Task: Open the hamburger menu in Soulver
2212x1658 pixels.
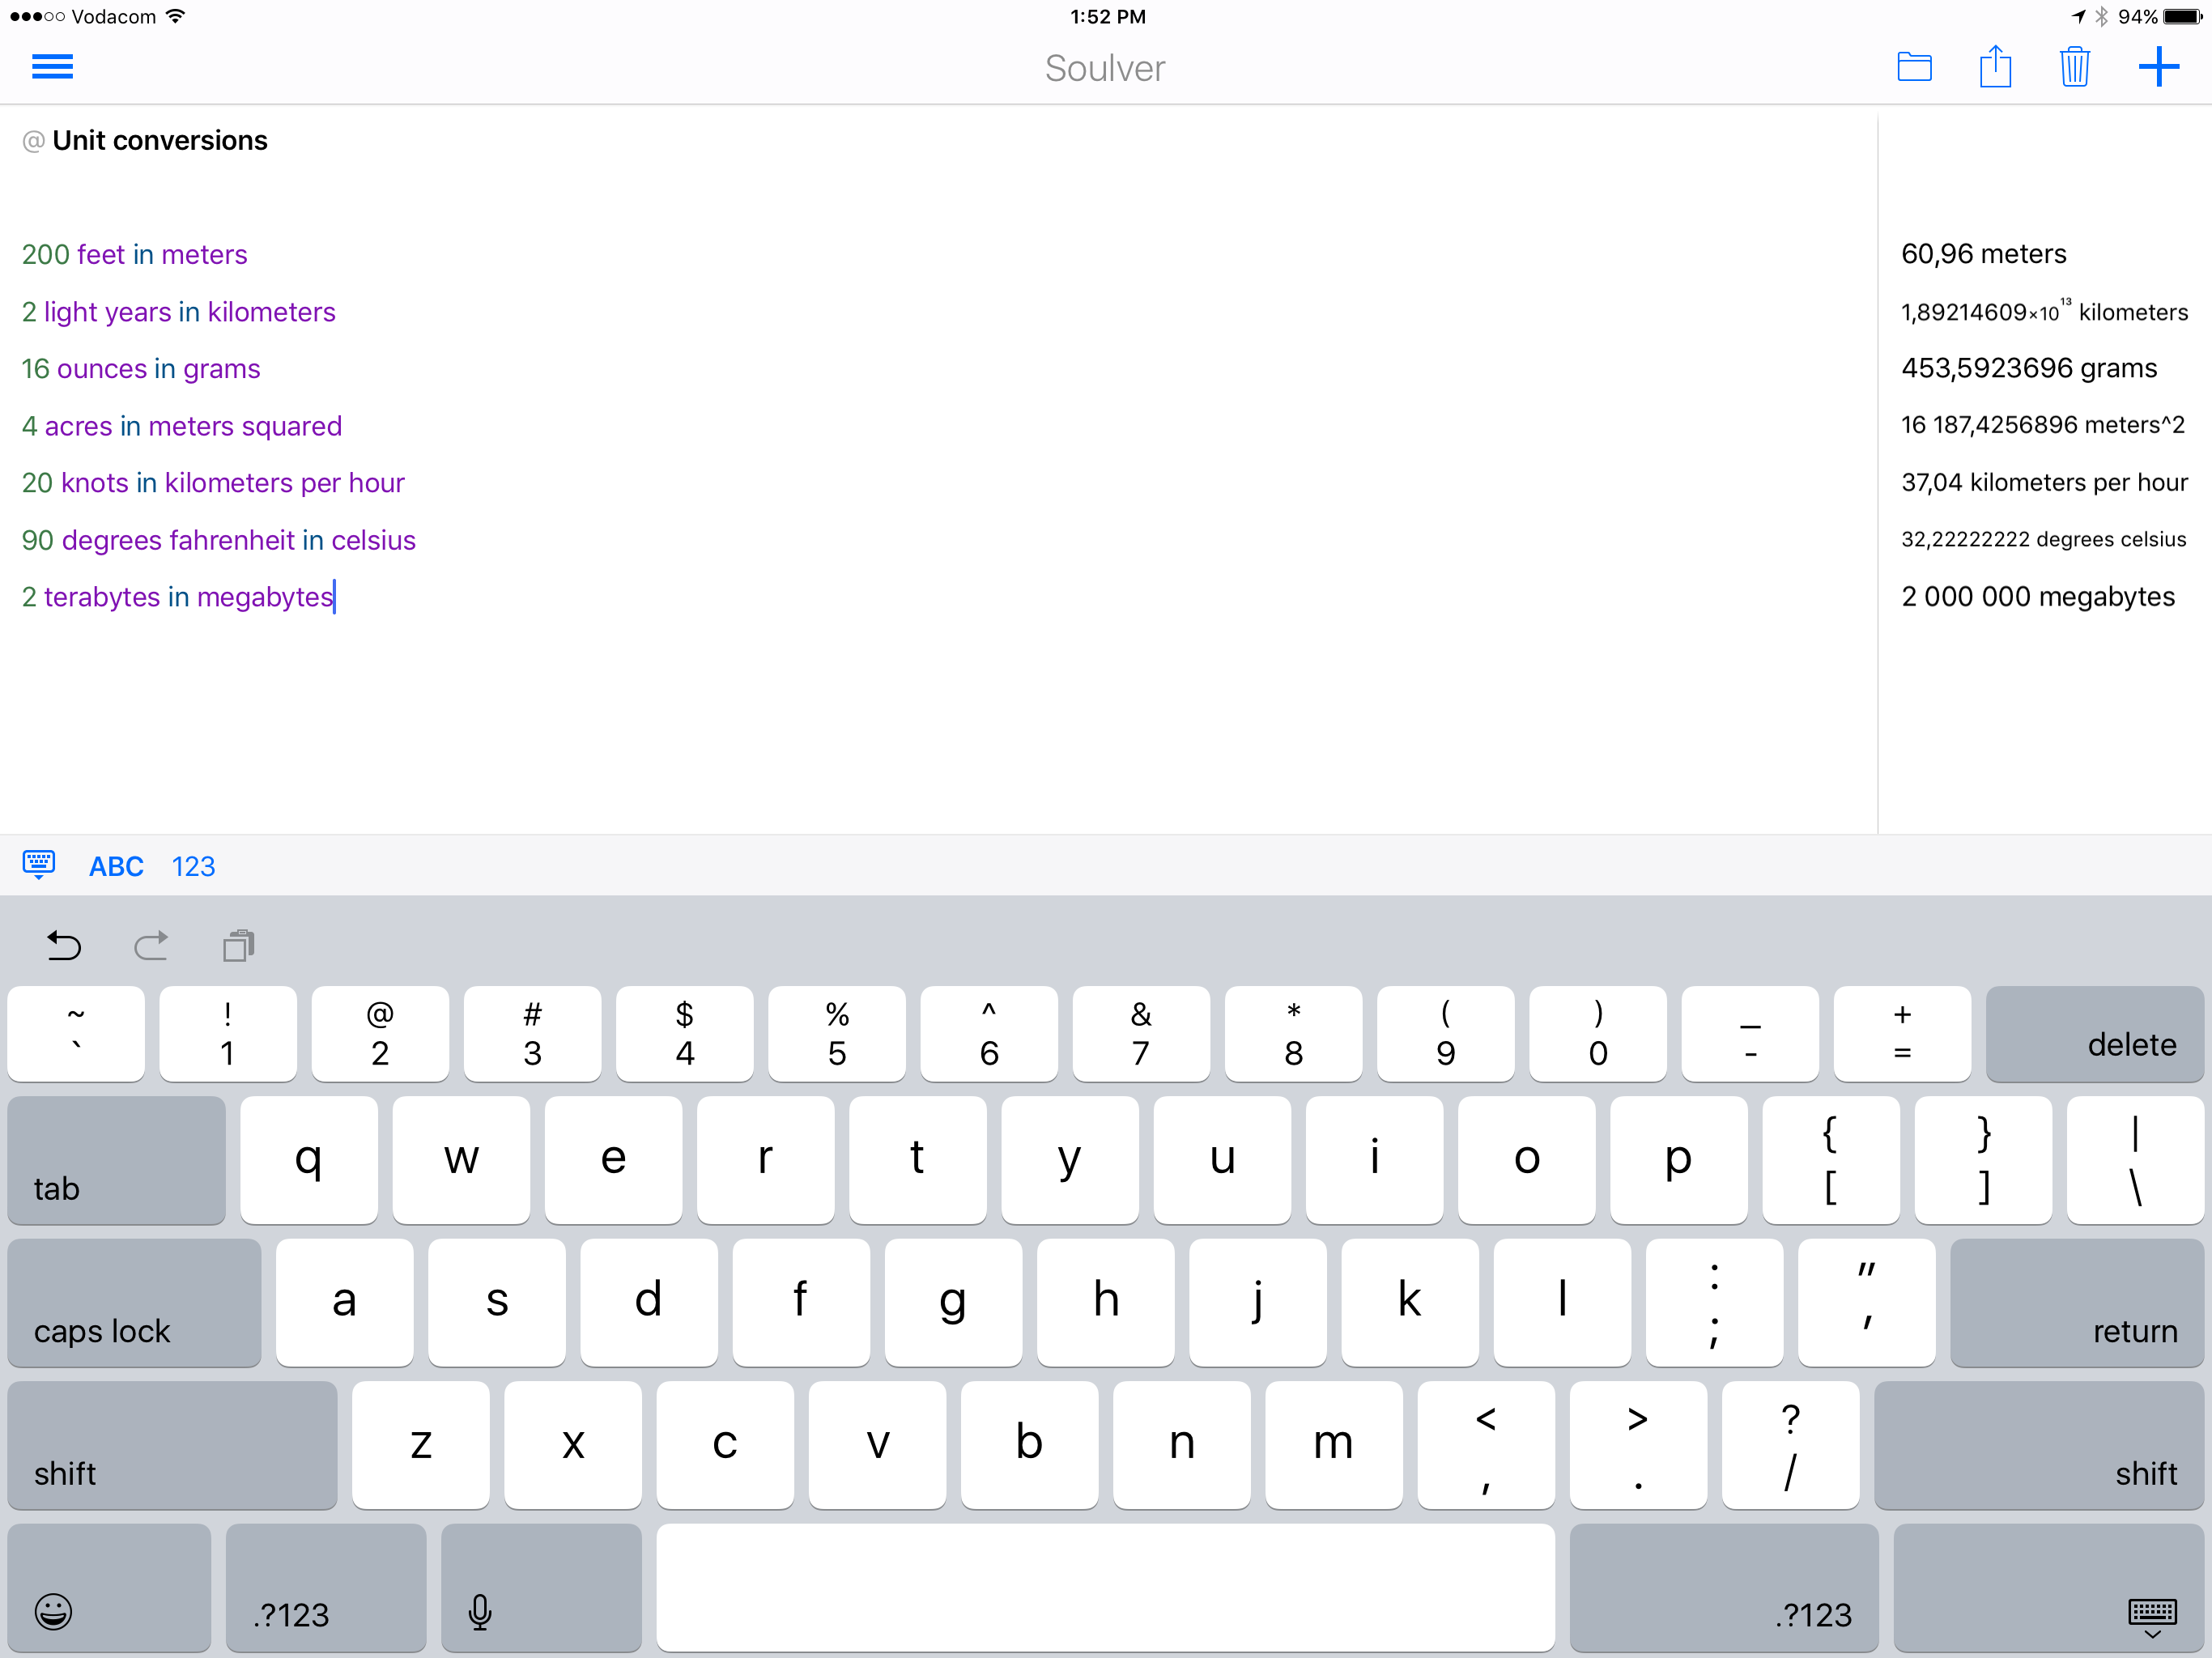Action: (x=52, y=67)
